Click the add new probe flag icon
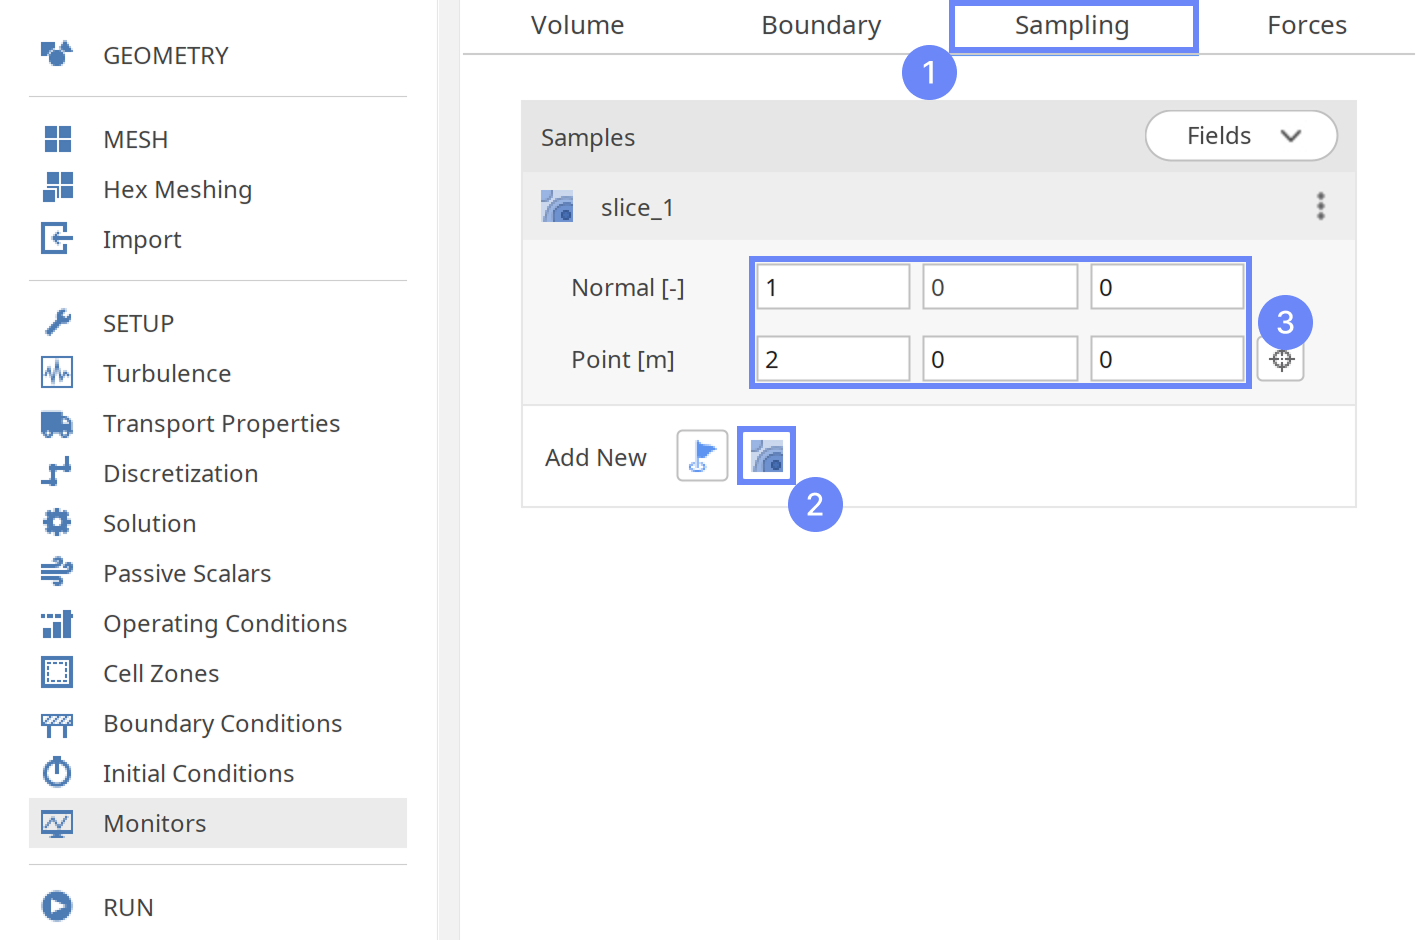Screen dimensions: 1416x940 tap(702, 456)
